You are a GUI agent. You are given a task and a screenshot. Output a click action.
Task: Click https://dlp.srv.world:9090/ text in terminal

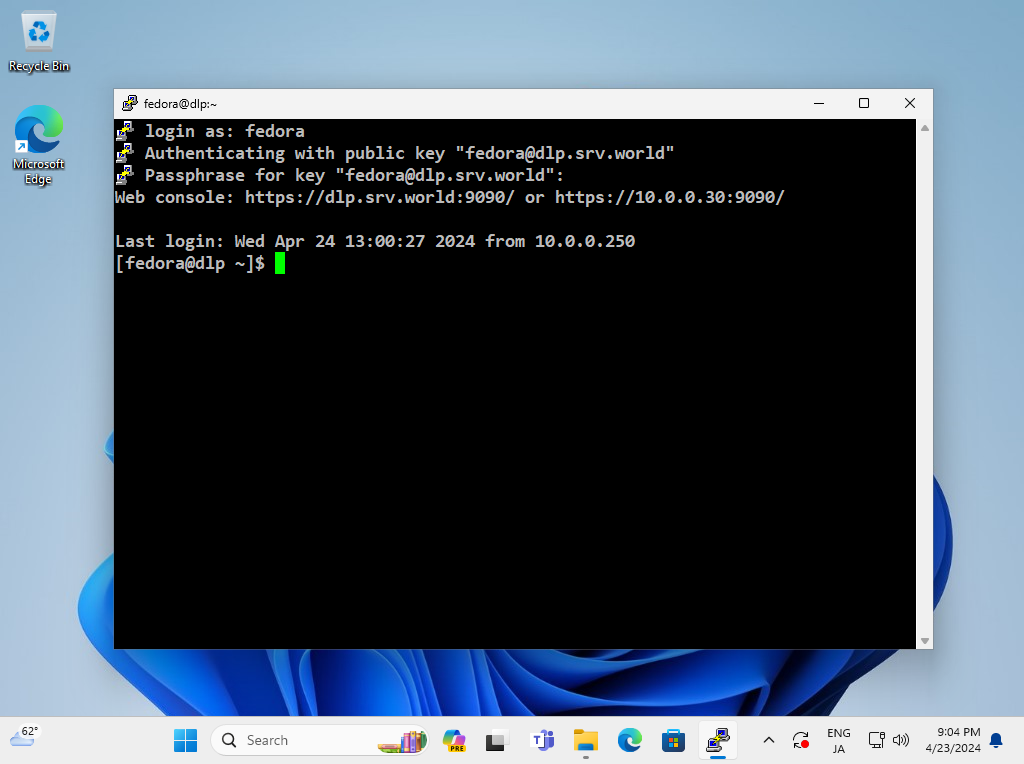[379, 197]
